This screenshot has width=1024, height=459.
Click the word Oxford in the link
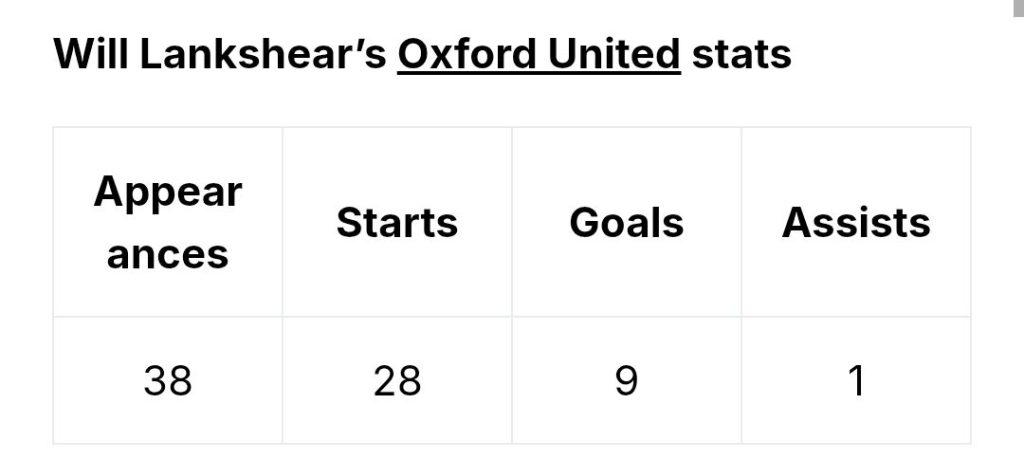[x=466, y=54]
